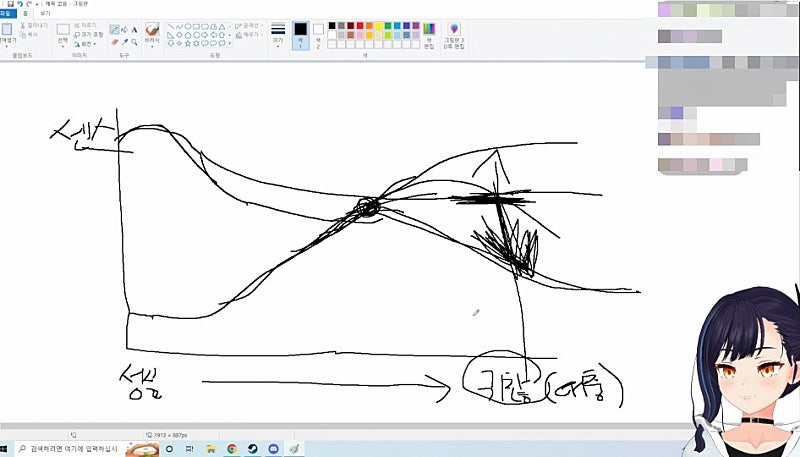800x457 pixels.
Task: Select the Pencil tool in Paint
Action: point(114,30)
